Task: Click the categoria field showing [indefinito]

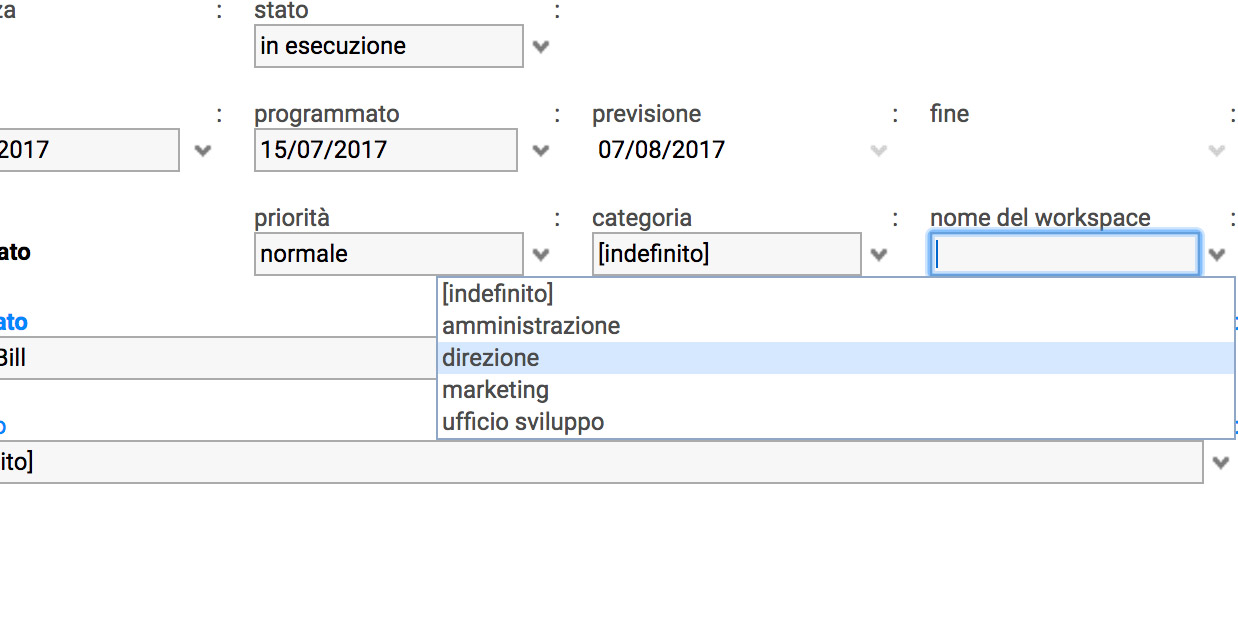Action: pos(727,254)
